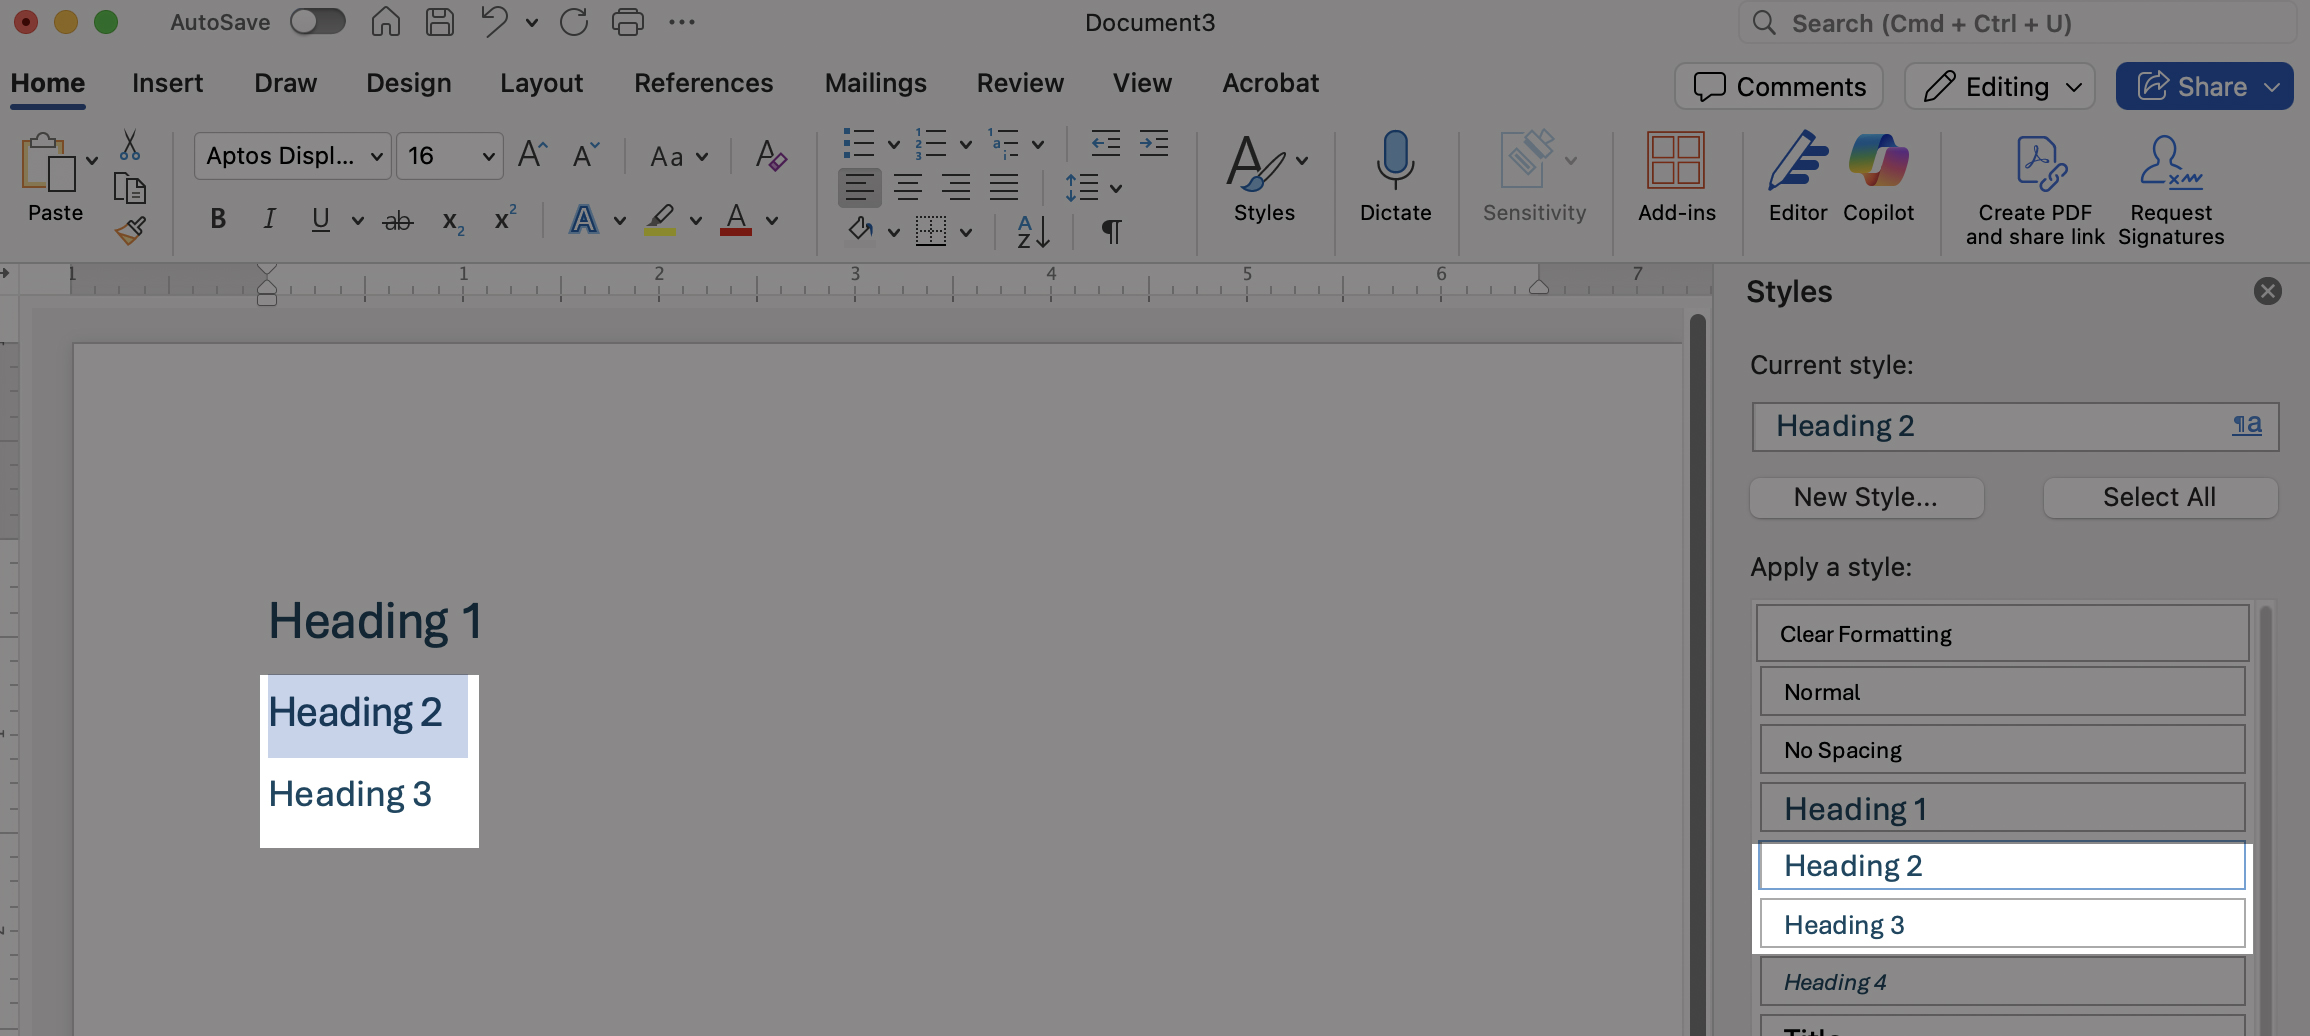Image resolution: width=2310 pixels, height=1036 pixels.
Task: Toggle the AutoSave switch
Action: (318, 22)
